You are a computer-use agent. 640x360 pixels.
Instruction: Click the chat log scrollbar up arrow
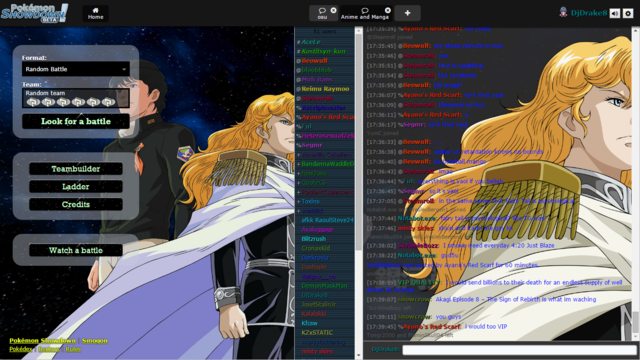click(x=636, y=31)
